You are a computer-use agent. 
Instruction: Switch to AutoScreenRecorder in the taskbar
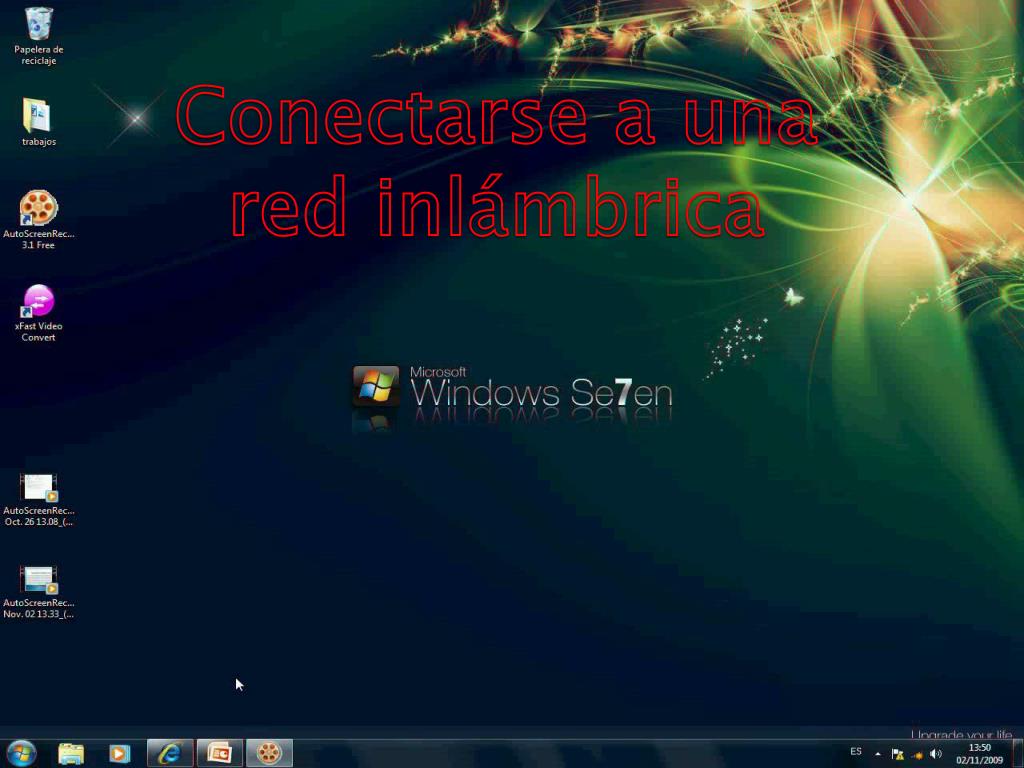coord(269,754)
